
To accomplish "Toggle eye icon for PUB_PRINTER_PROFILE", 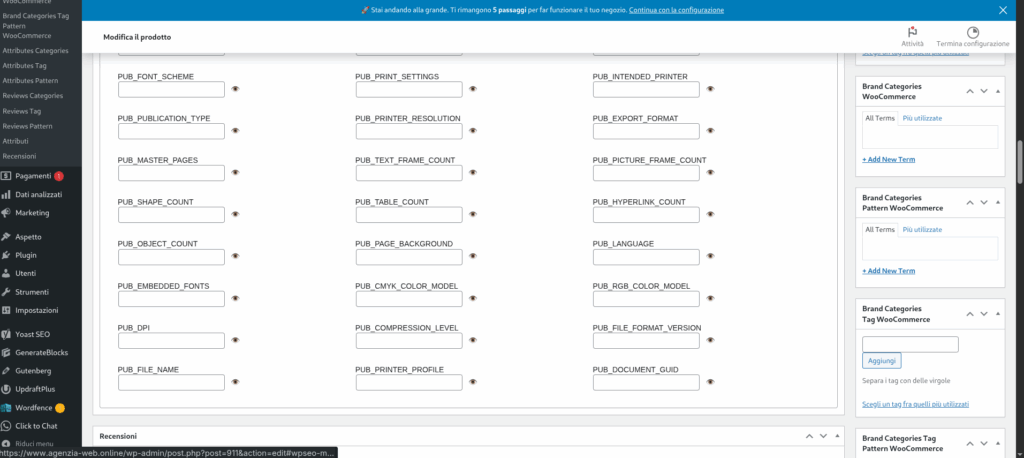I will [473, 382].
